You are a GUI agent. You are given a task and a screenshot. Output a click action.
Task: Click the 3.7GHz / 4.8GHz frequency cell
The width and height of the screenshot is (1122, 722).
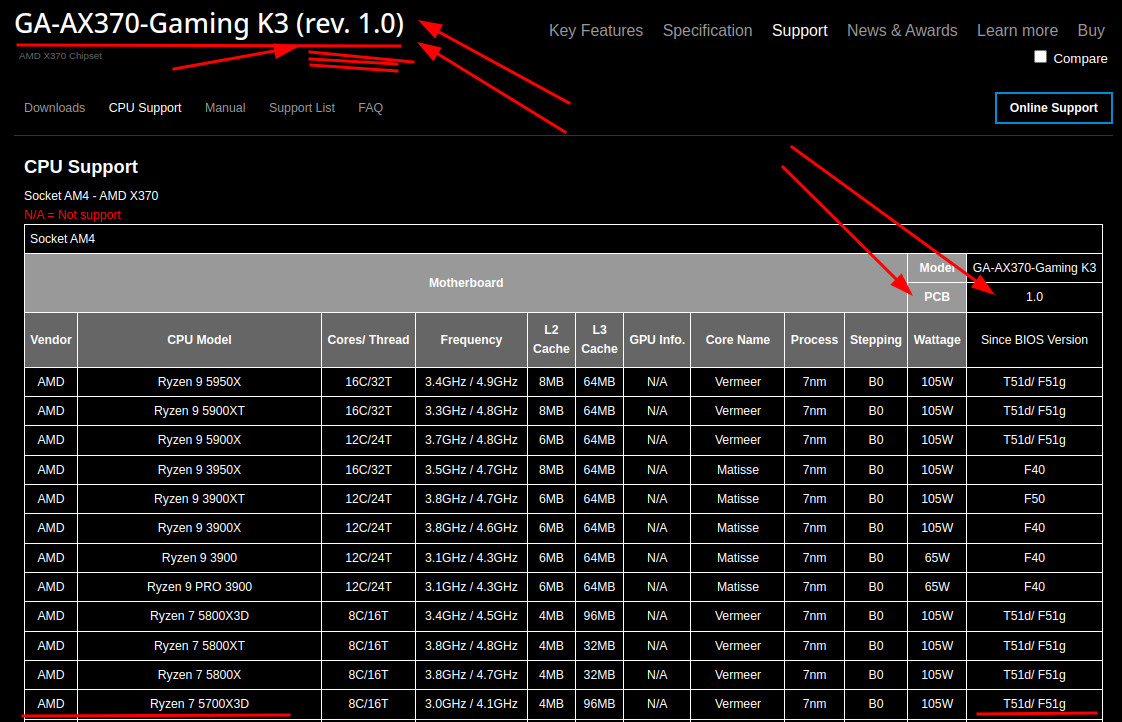pos(471,440)
